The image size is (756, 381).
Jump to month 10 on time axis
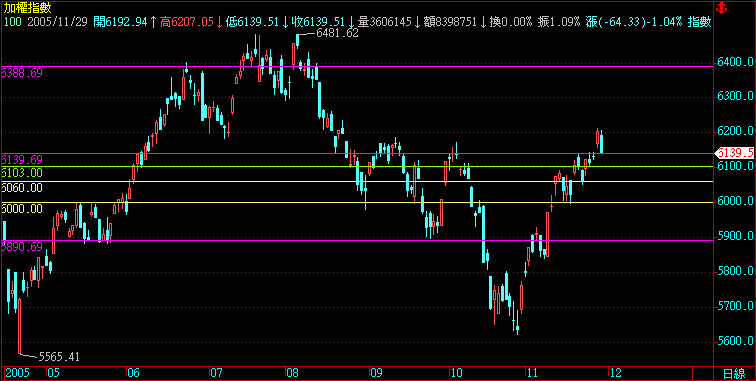[456, 373]
